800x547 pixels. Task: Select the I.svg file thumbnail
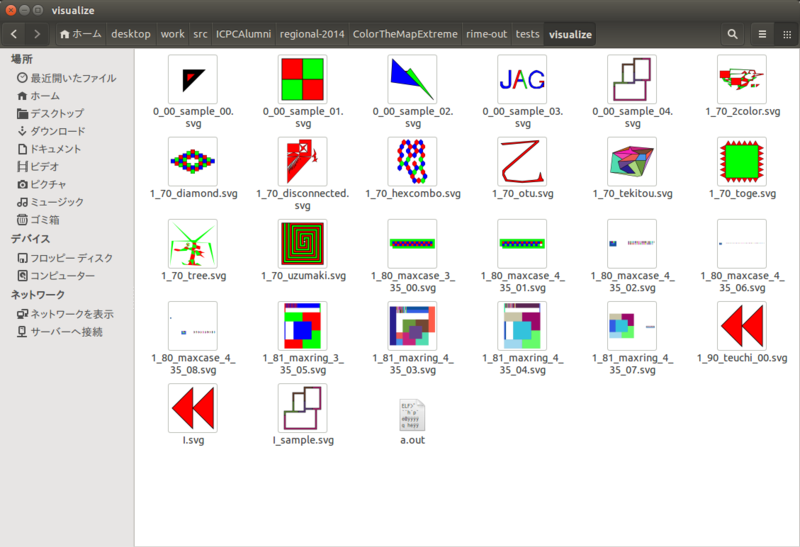coord(193,408)
